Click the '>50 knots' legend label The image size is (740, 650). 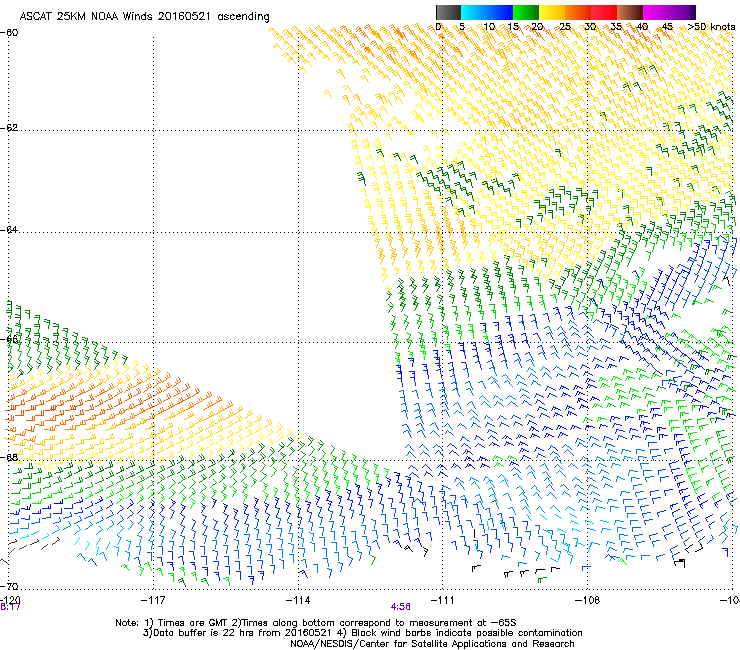711,27
